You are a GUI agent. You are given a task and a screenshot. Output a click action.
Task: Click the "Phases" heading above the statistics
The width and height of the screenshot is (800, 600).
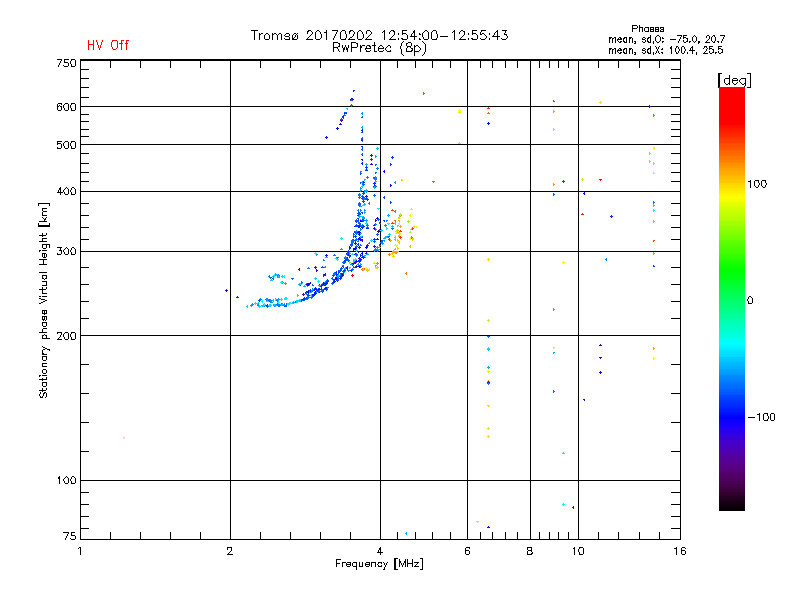647,29
